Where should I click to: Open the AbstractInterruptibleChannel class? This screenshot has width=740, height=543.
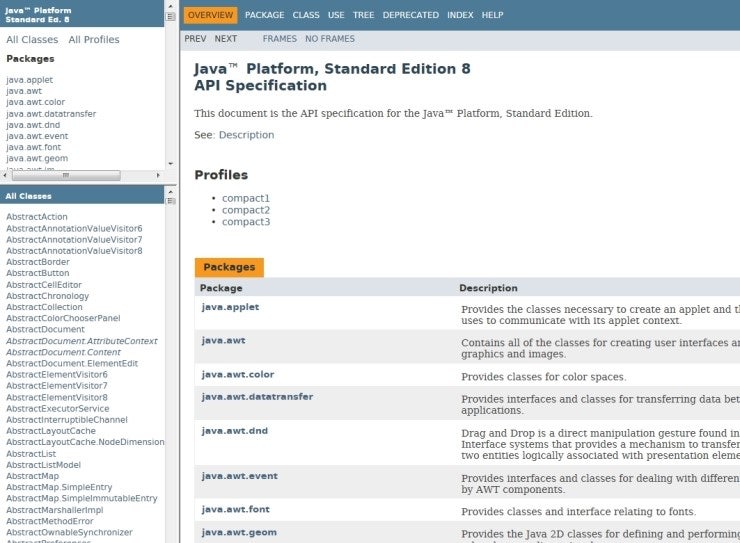pos(67,420)
